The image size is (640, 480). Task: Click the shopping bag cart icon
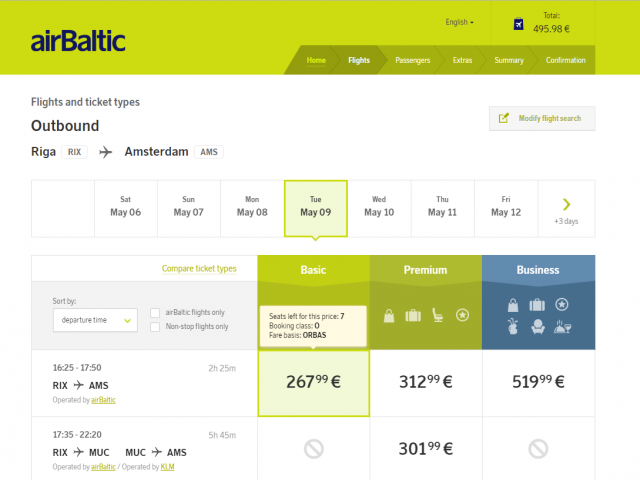[518, 24]
